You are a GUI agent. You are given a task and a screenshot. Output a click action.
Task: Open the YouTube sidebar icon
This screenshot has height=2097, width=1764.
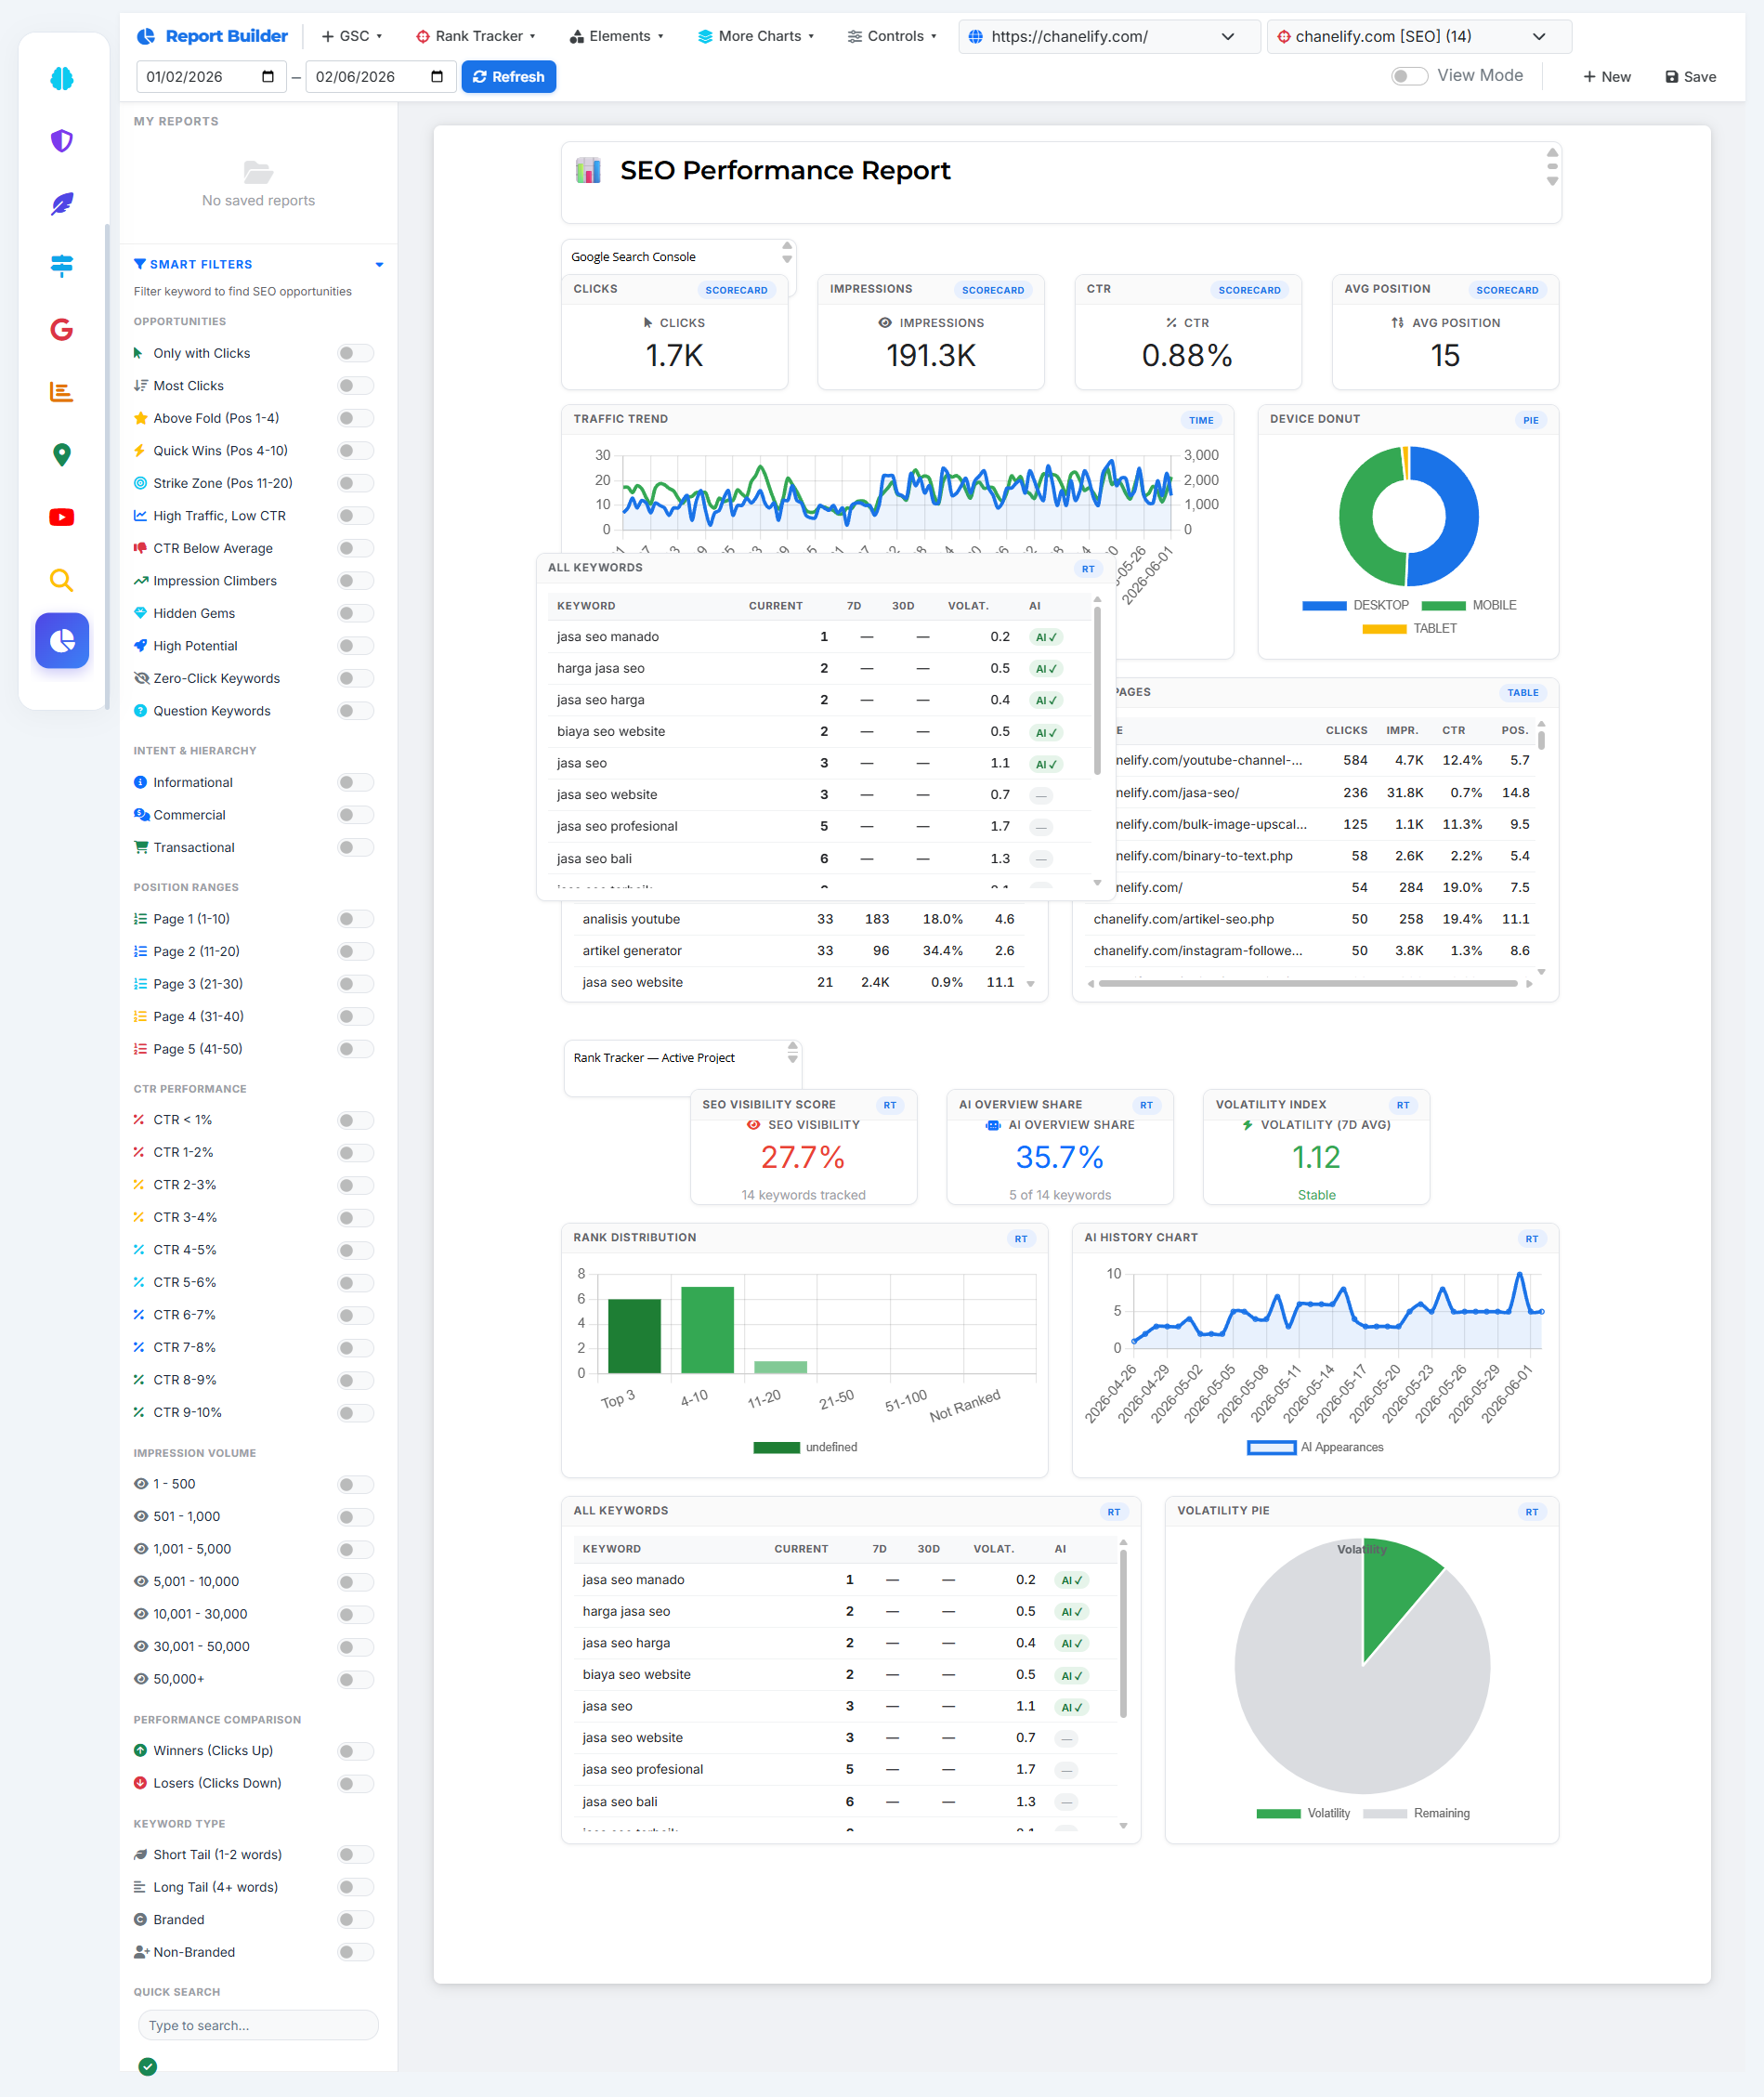62,517
